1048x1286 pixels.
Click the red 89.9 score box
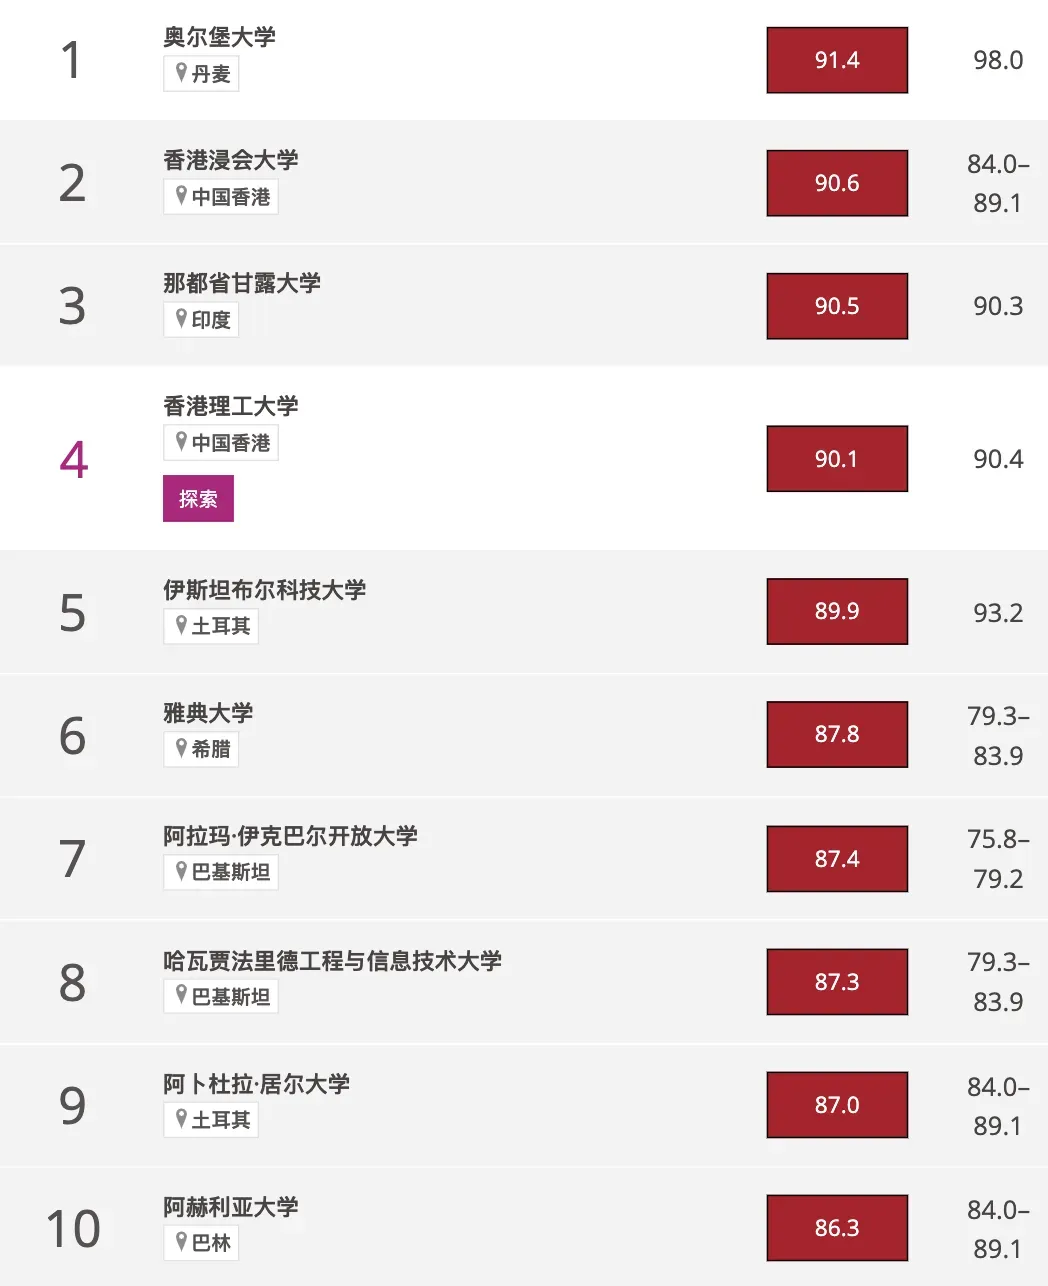pos(837,611)
